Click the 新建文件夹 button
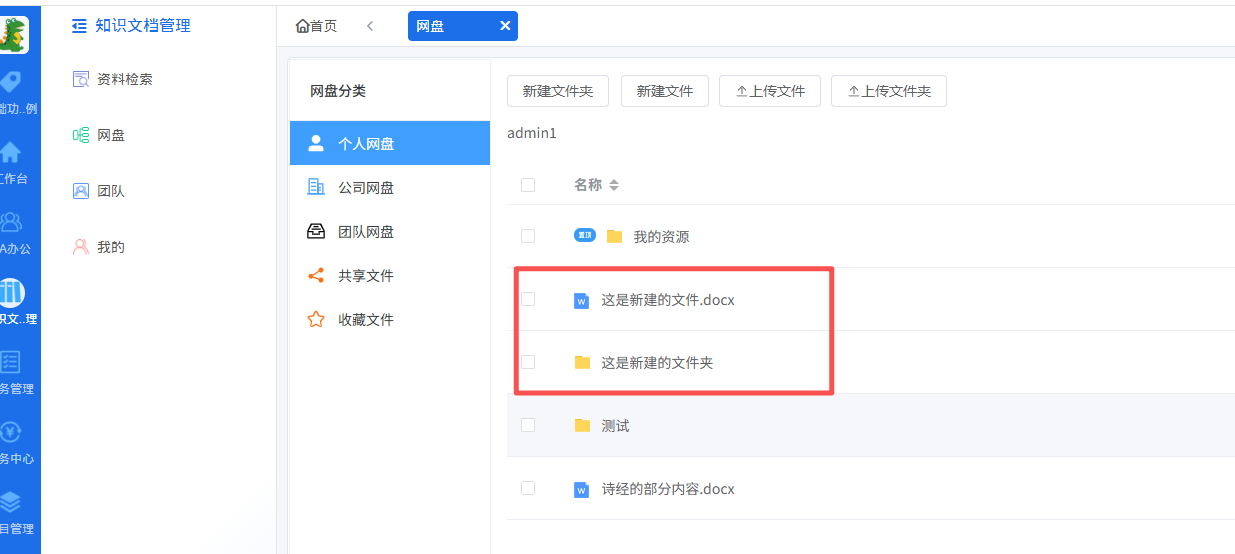Screen dimensions: 1235x554 tap(558, 91)
